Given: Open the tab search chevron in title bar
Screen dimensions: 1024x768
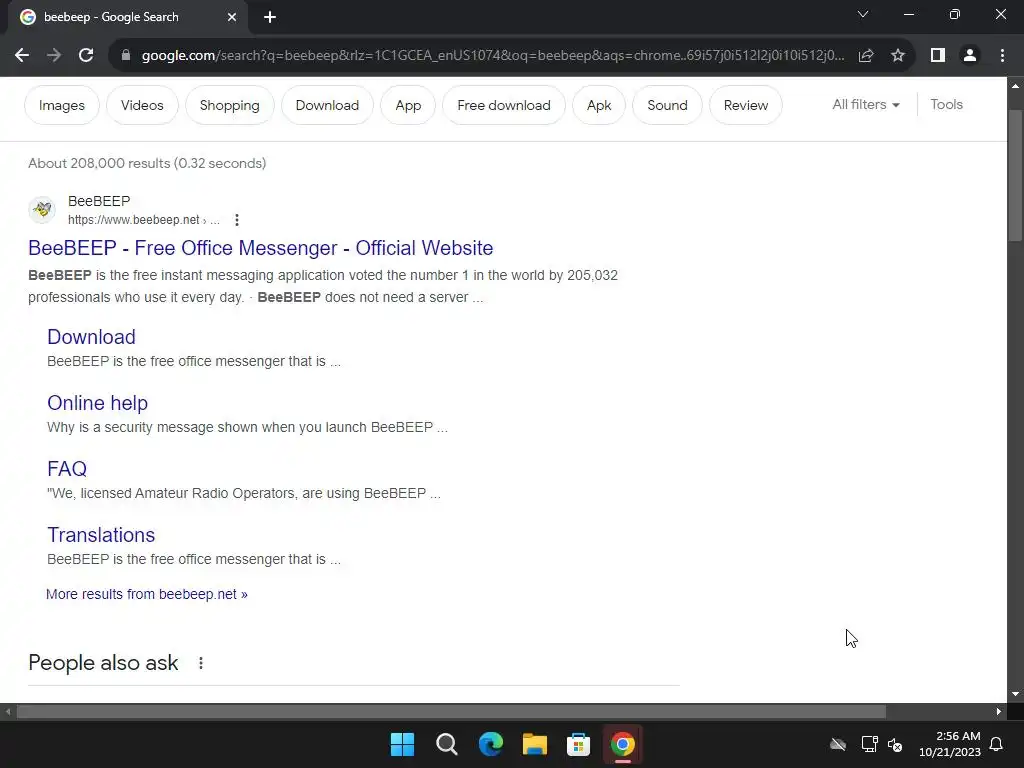Looking at the screenshot, I should coord(863,14).
